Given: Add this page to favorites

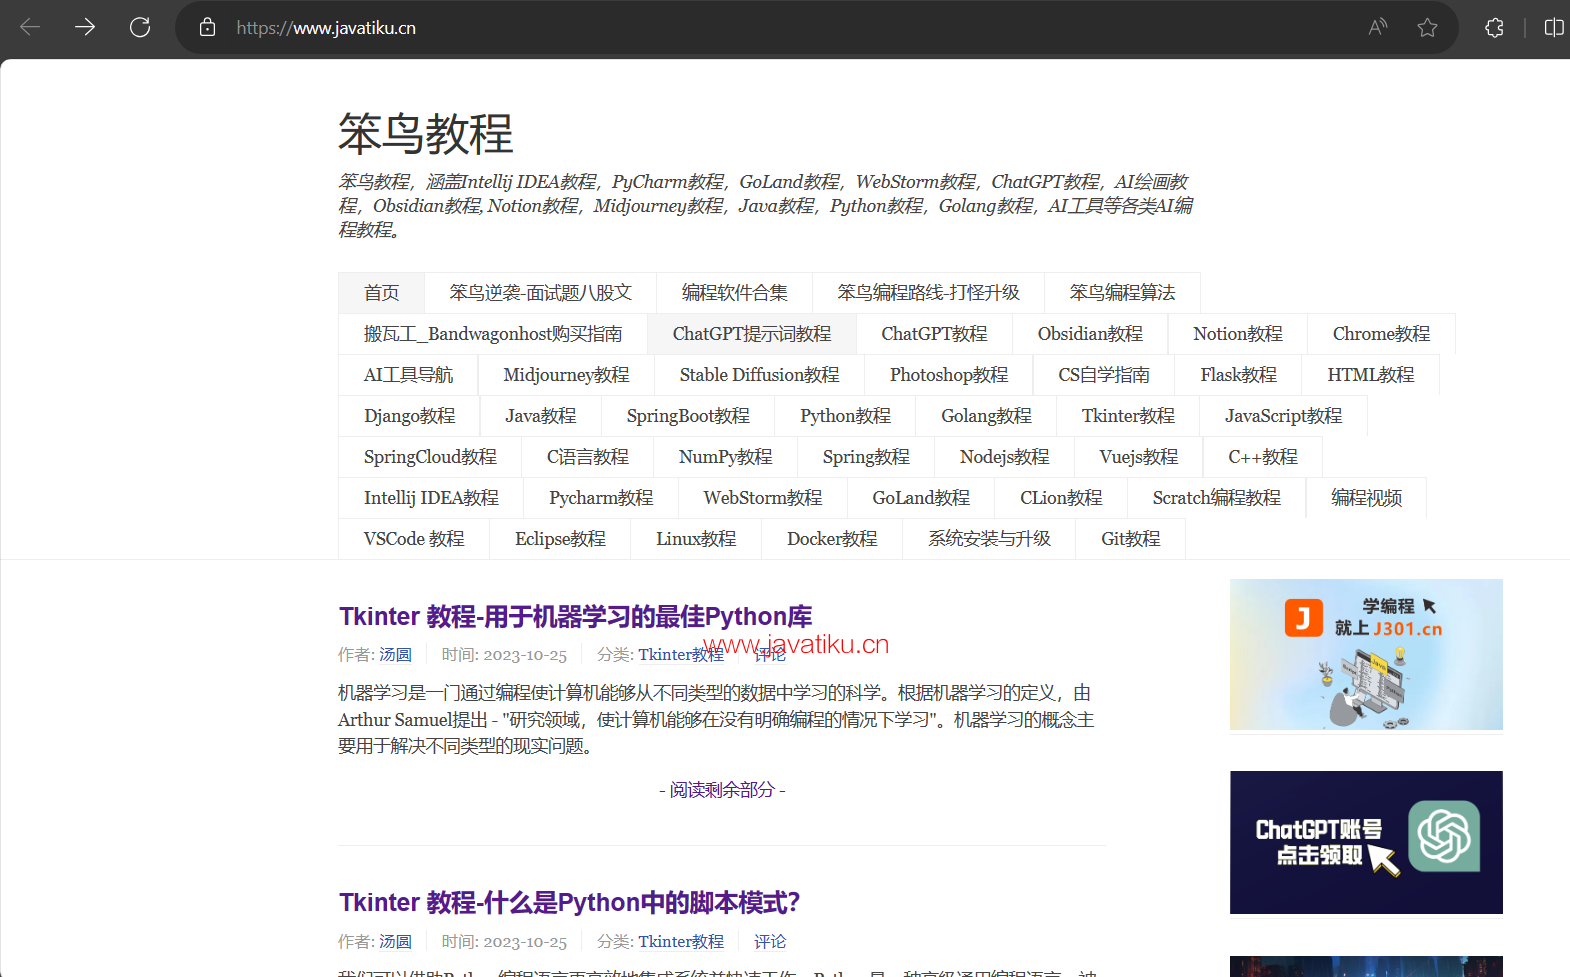Looking at the screenshot, I should tap(1427, 27).
